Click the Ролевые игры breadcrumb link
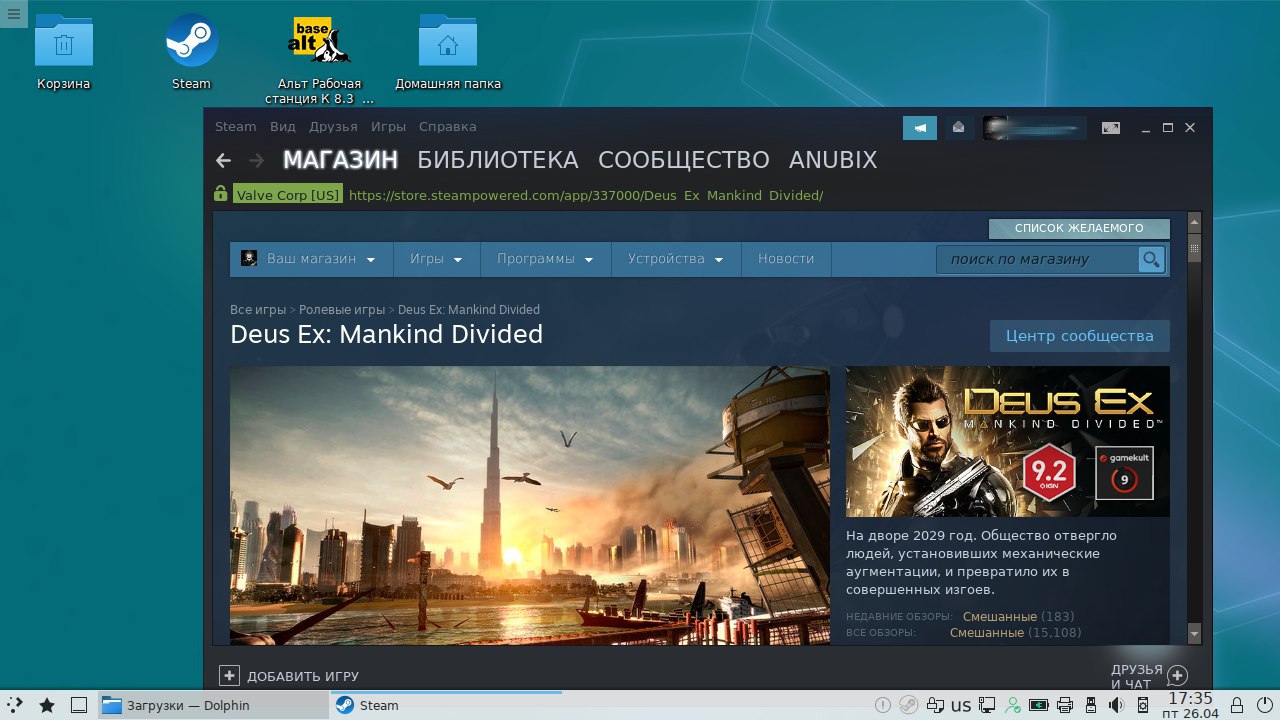The image size is (1280, 720). [341, 310]
